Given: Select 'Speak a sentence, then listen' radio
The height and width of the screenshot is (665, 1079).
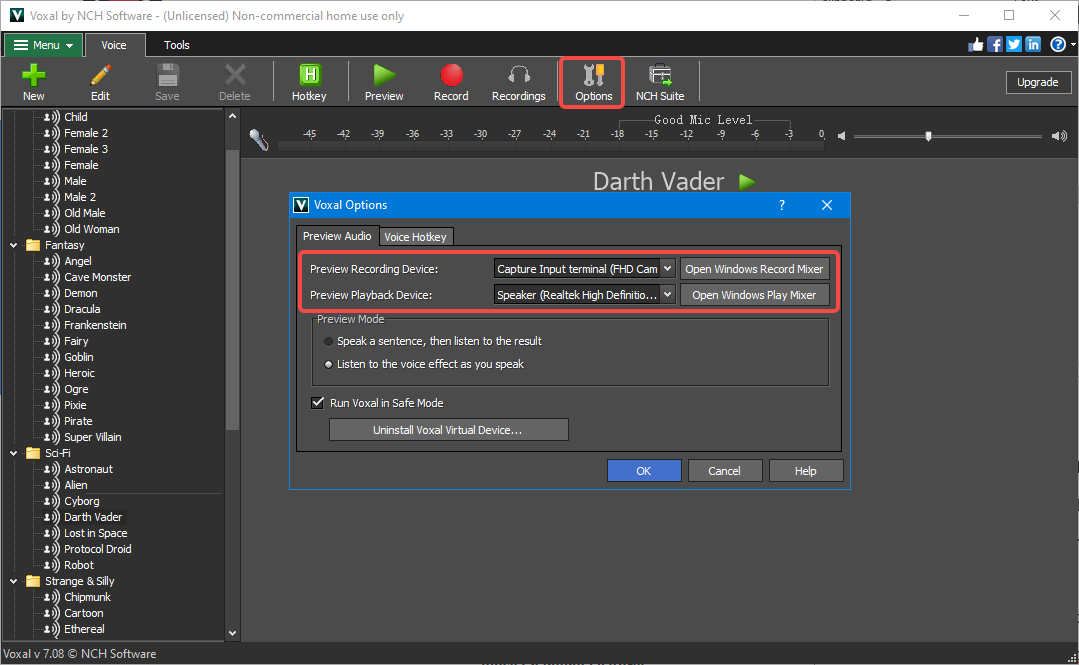Looking at the screenshot, I should pos(329,341).
